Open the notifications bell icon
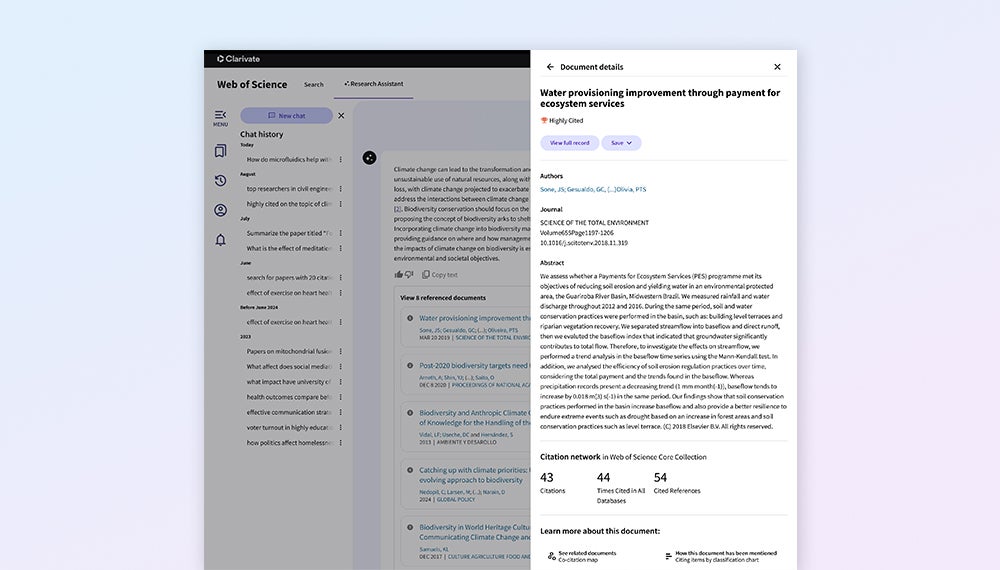Image resolution: width=1000 pixels, height=570 pixels. [x=220, y=240]
